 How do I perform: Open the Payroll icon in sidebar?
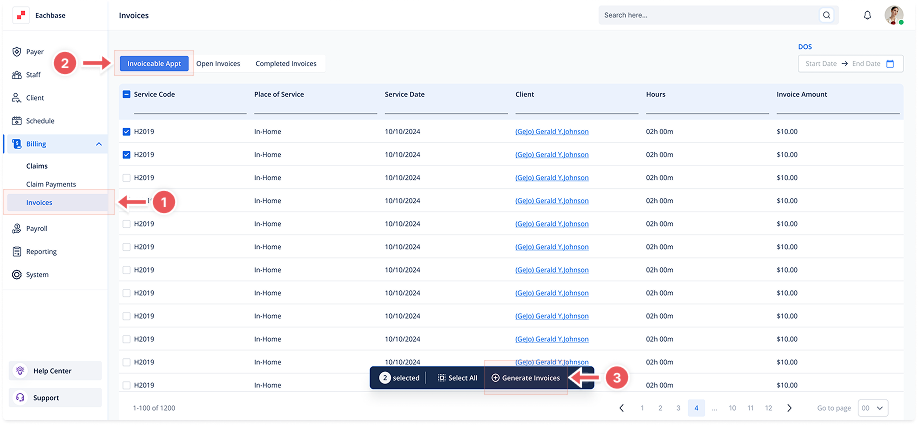17,229
